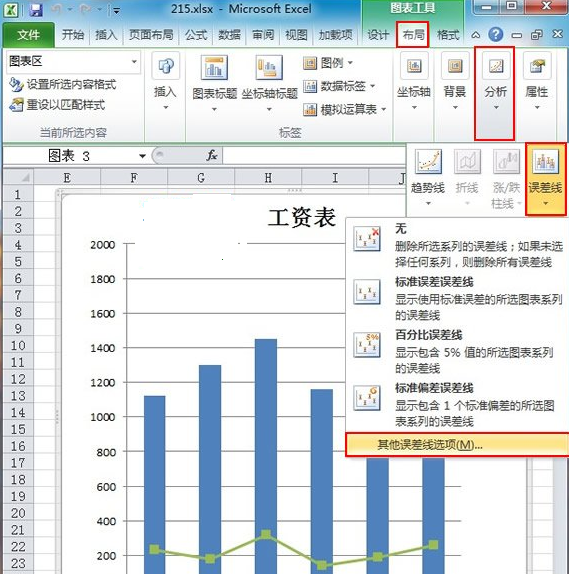Click the fx insert function icon

pyautogui.click(x=212, y=156)
